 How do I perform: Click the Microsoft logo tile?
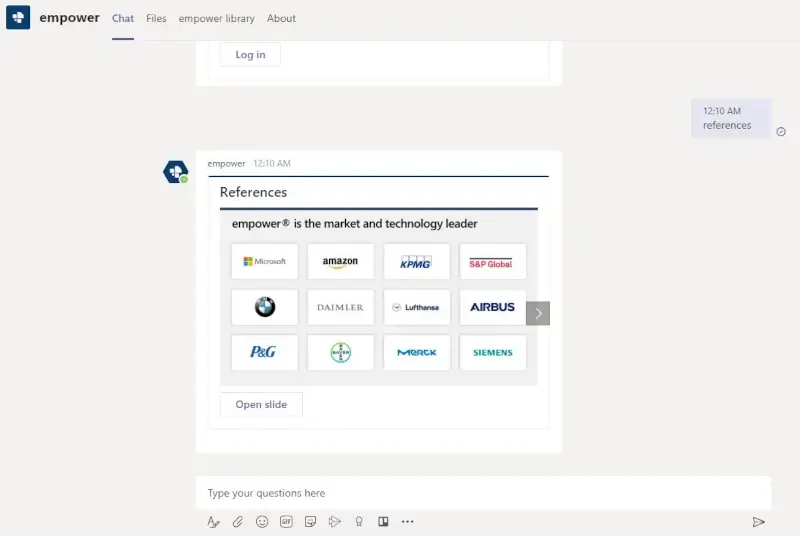tap(264, 261)
